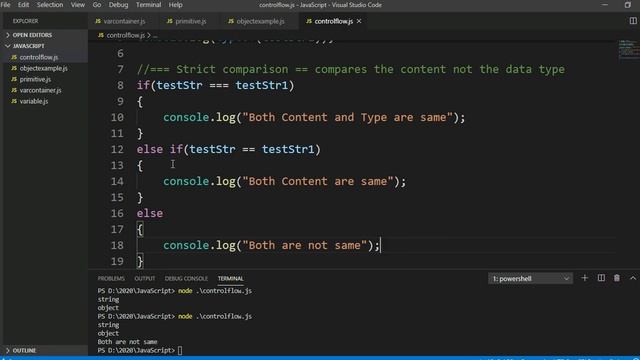640x360 pixels.
Task: Click the JS icon beside variable.js
Action: [14, 101]
